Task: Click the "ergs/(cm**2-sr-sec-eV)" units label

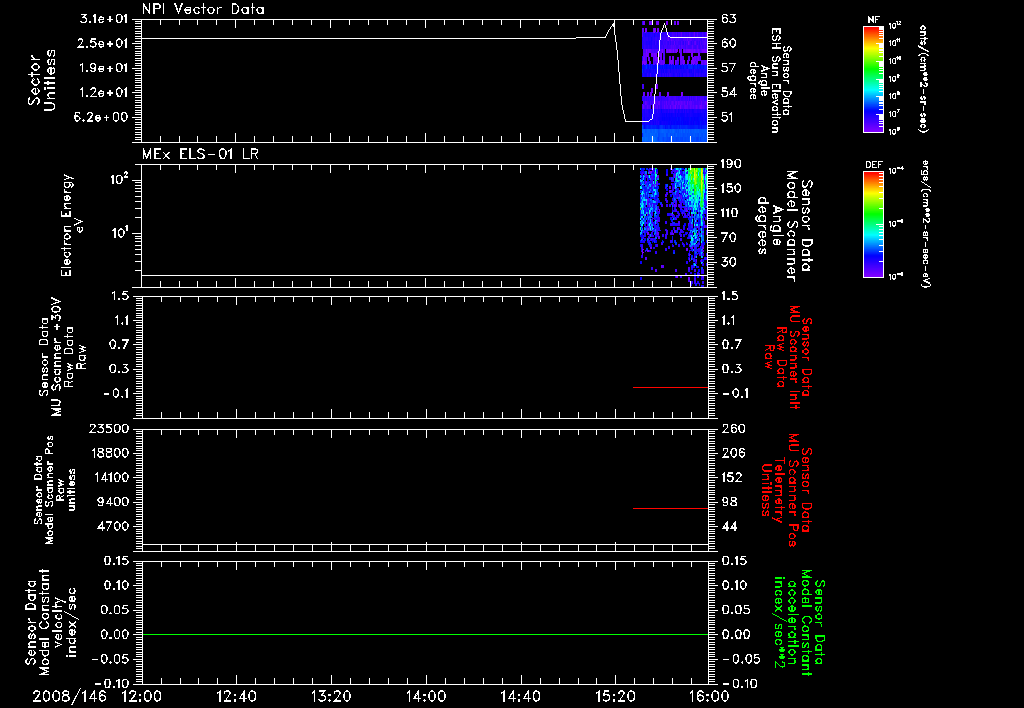Action: click(x=925, y=223)
